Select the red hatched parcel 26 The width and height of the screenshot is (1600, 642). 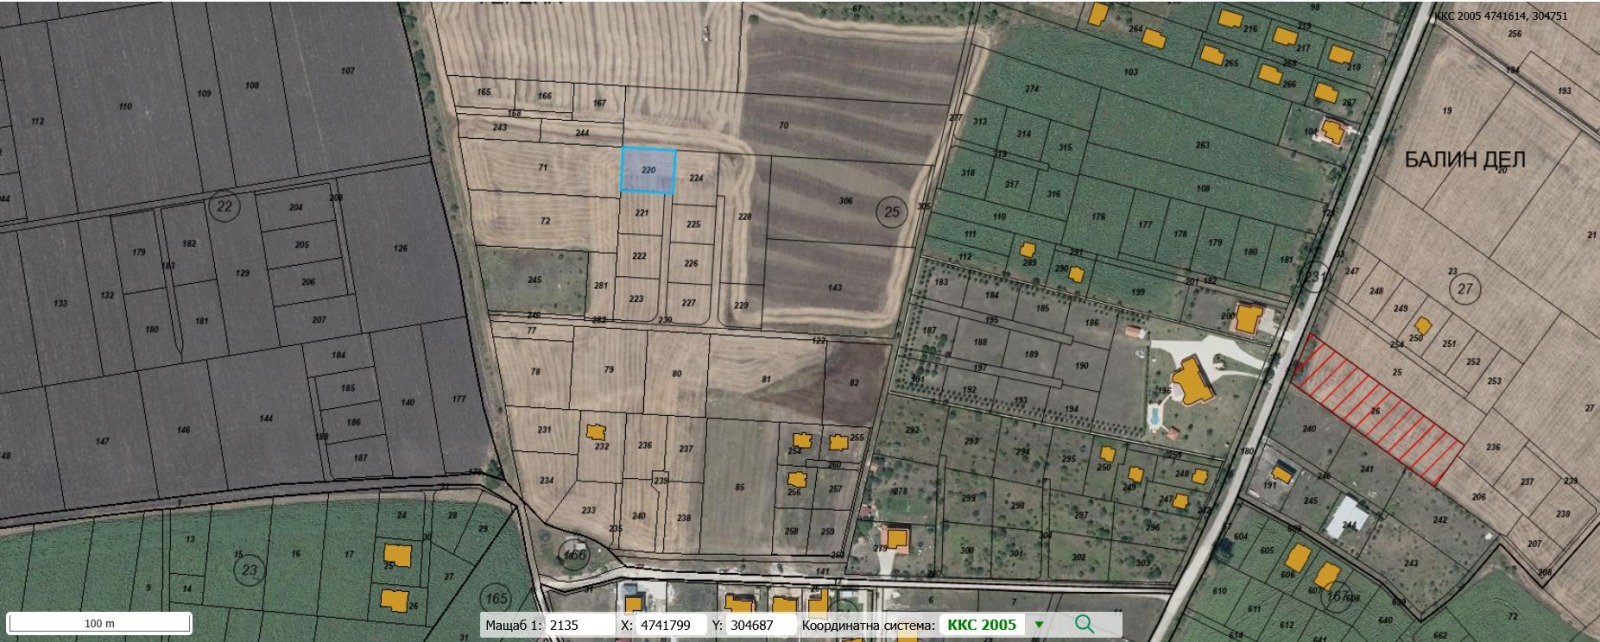[1375, 411]
